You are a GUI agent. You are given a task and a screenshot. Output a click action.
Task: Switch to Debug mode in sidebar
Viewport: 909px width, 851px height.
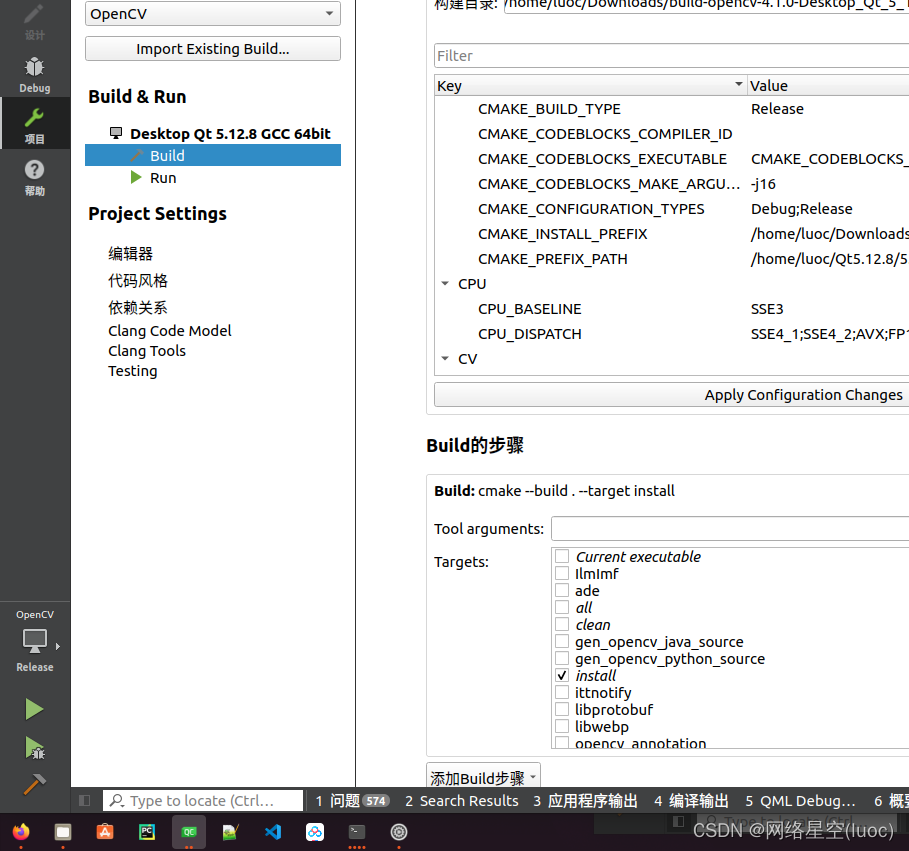(35, 74)
